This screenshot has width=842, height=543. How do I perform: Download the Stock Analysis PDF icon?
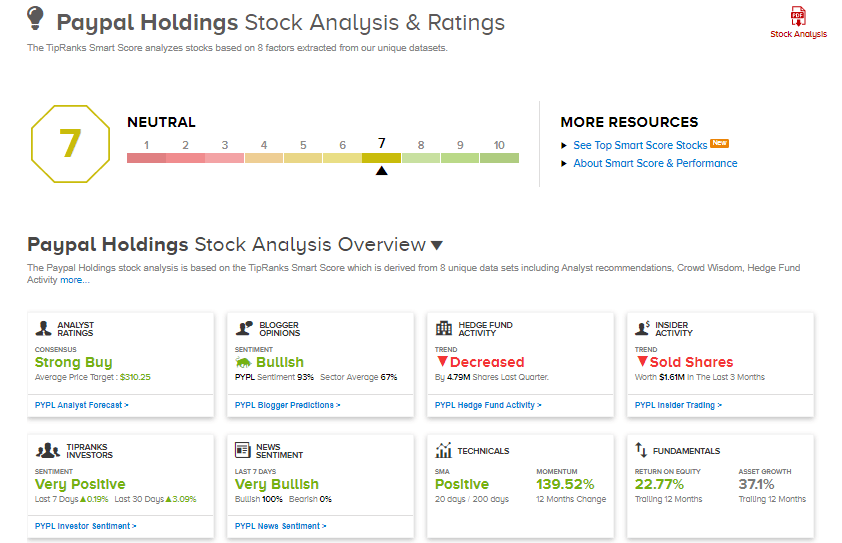798,16
